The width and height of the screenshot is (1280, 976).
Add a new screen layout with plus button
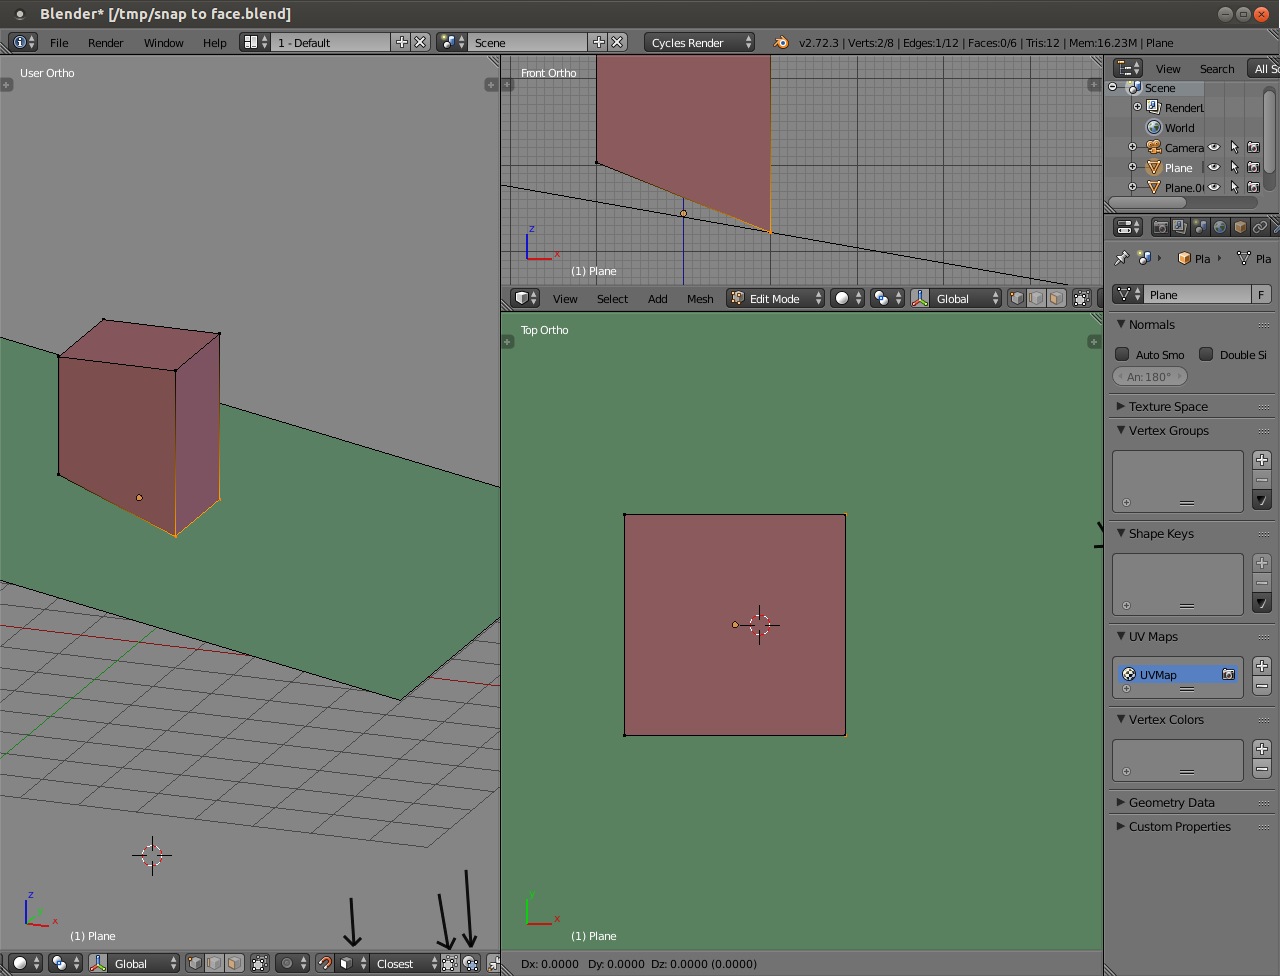coord(401,42)
